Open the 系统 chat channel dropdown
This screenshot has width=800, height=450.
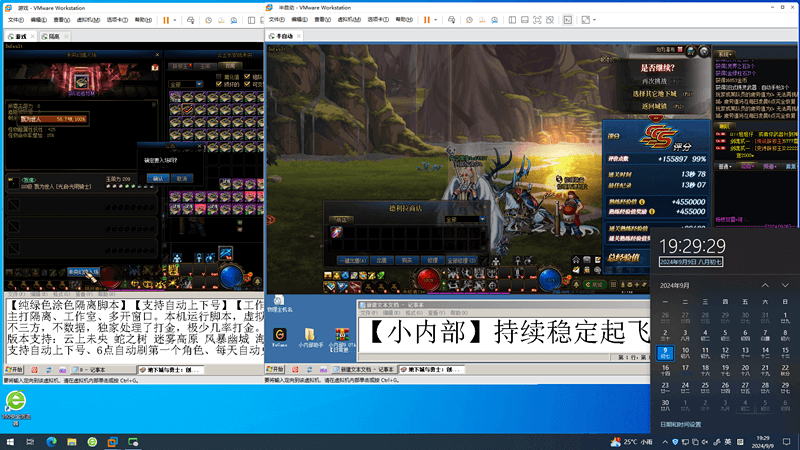(x=726, y=54)
